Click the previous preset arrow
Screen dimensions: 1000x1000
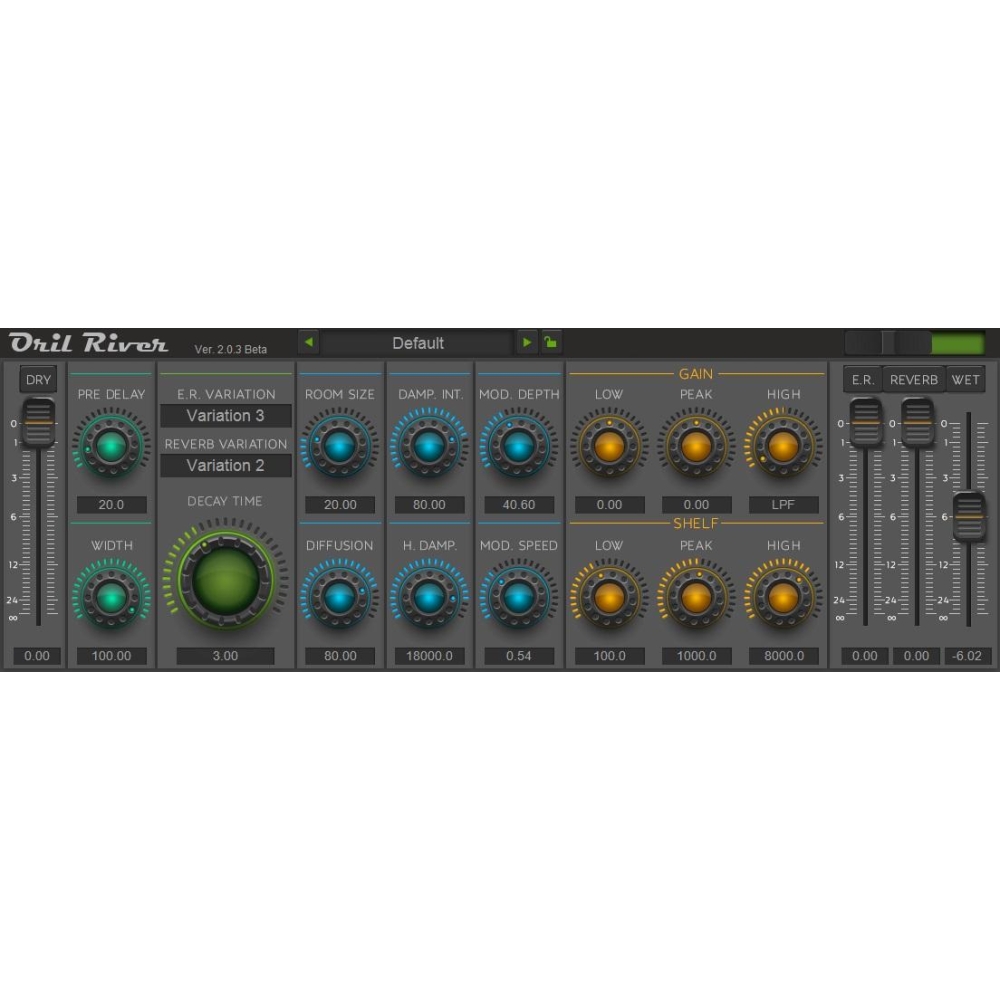[309, 343]
